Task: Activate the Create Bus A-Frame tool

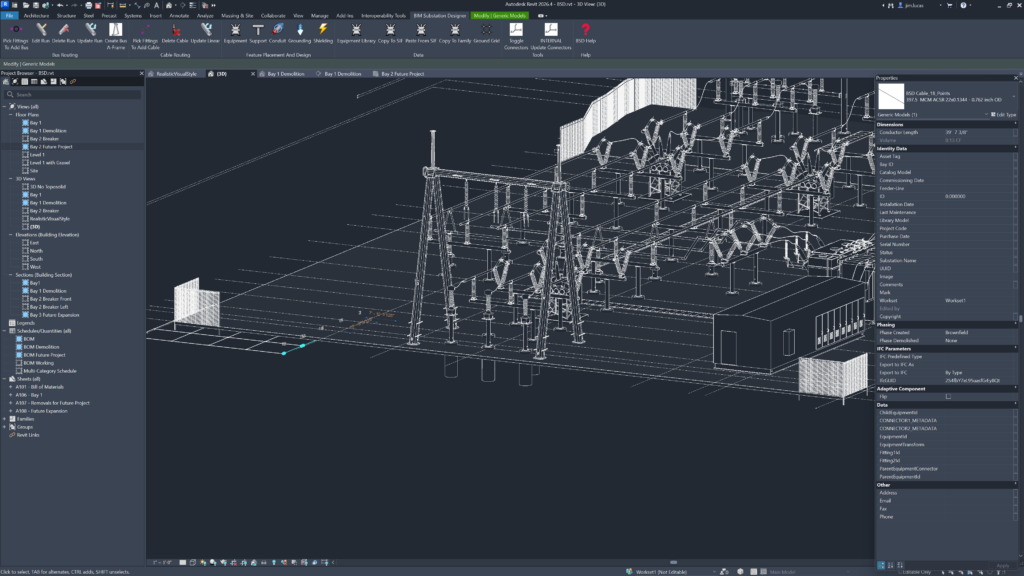Action: 115,31
